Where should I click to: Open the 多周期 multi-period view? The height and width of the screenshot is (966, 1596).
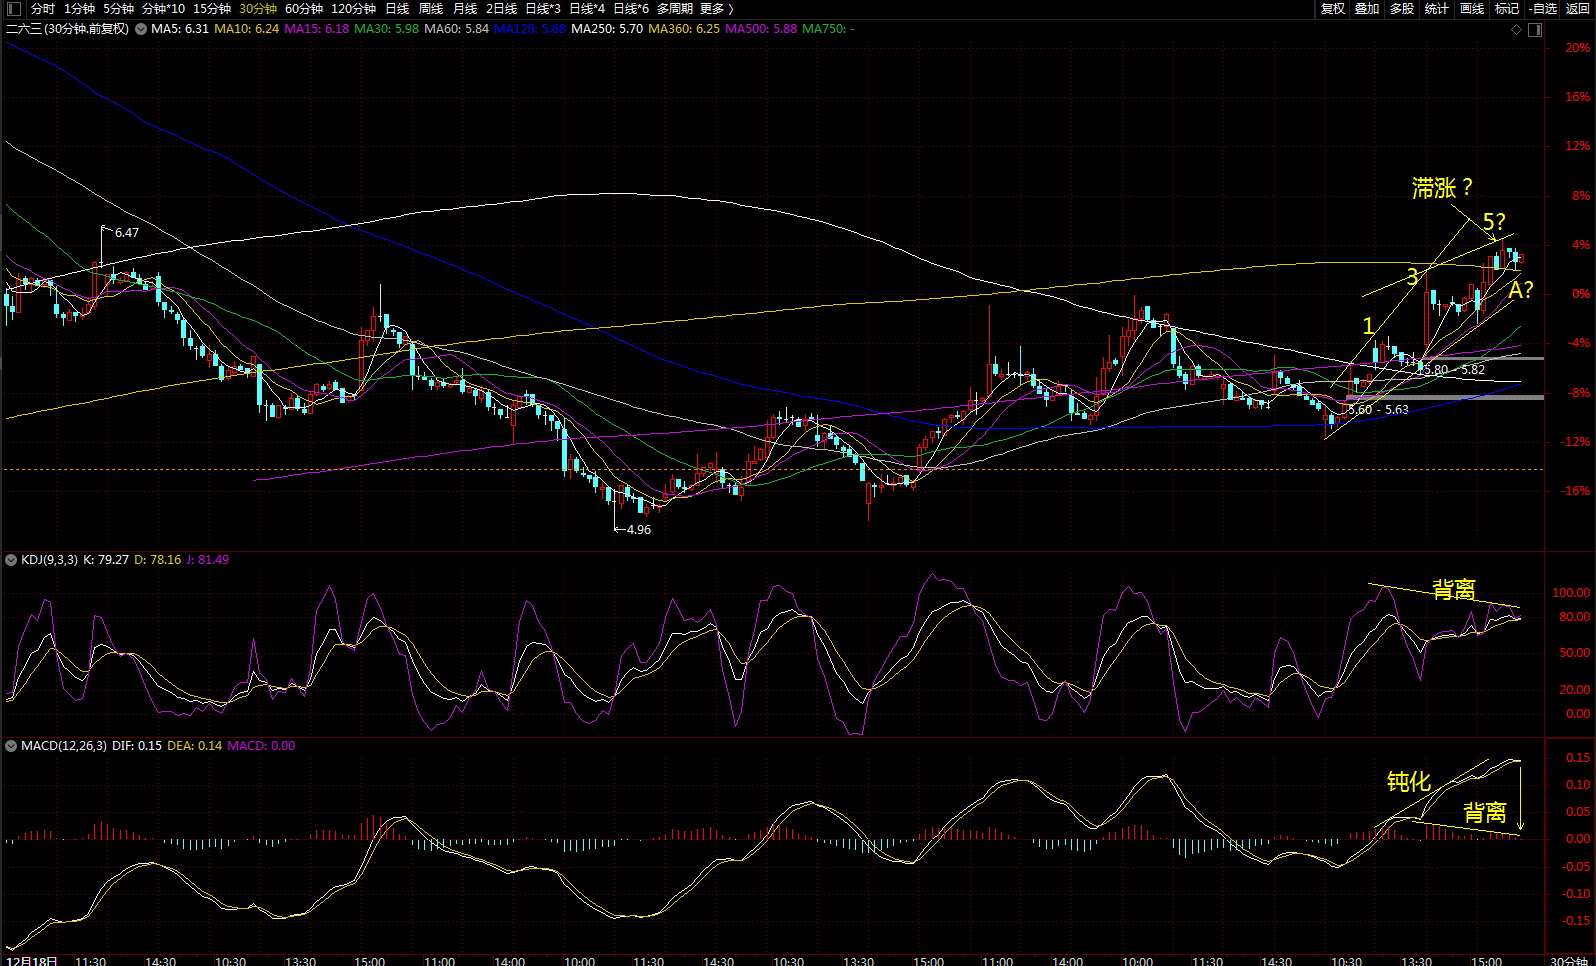(674, 9)
